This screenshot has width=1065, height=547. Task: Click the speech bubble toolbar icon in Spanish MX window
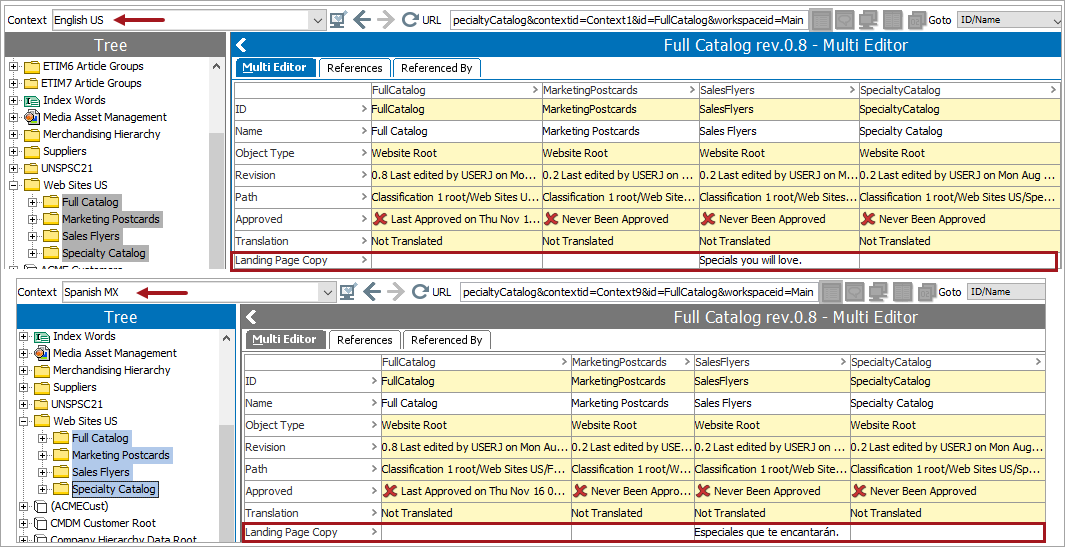tap(854, 292)
